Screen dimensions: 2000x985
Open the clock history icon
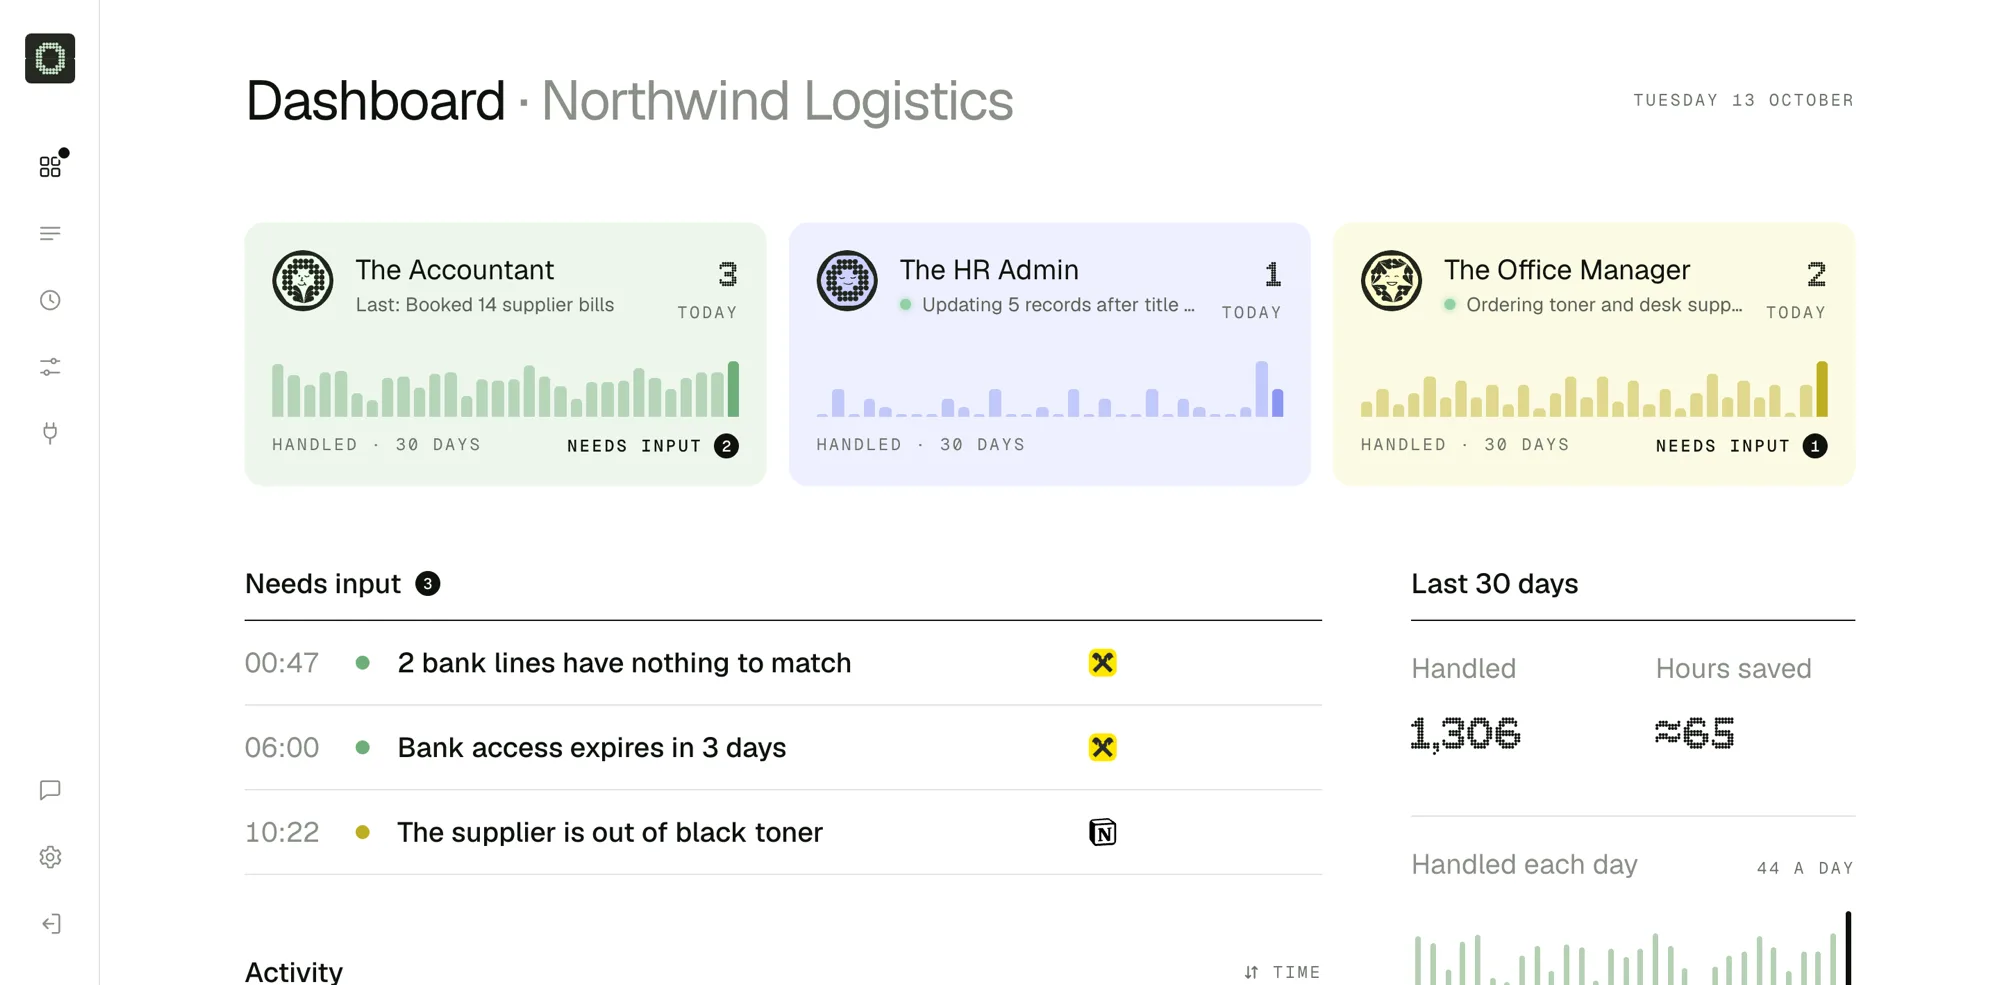[50, 300]
